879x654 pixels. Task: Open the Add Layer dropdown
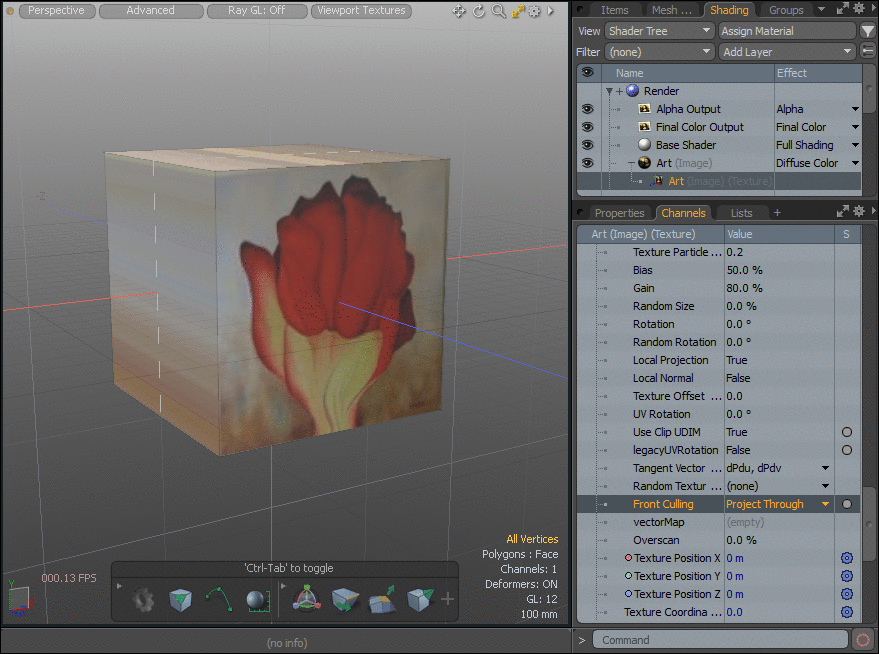(x=786, y=51)
